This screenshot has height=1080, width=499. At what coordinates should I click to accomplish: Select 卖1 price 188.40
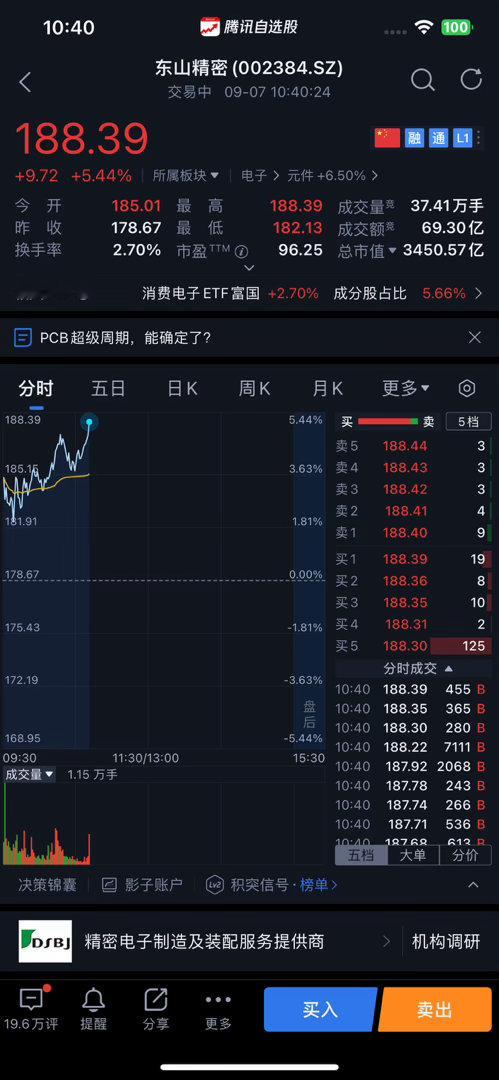[x=405, y=532]
